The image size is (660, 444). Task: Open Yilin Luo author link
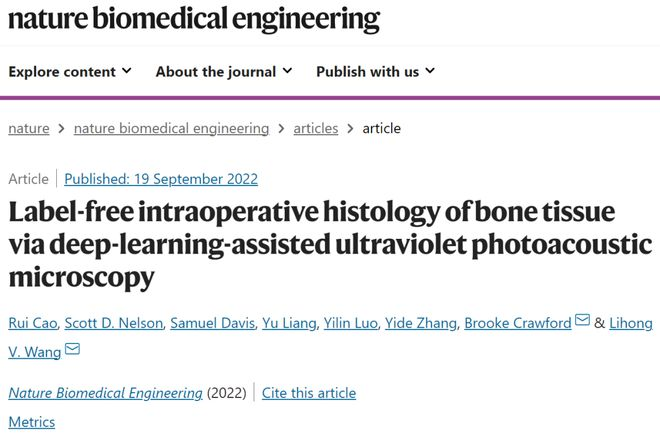(x=350, y=322)
